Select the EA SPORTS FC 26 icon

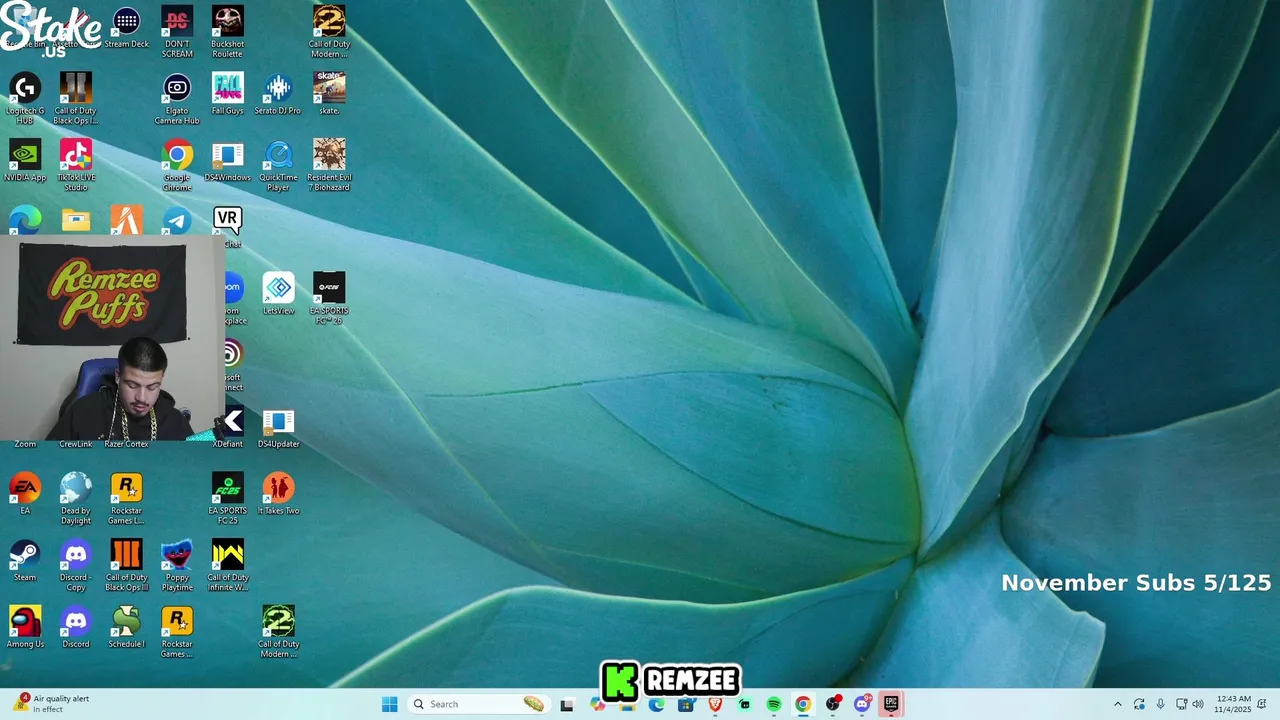pos(329,298)
